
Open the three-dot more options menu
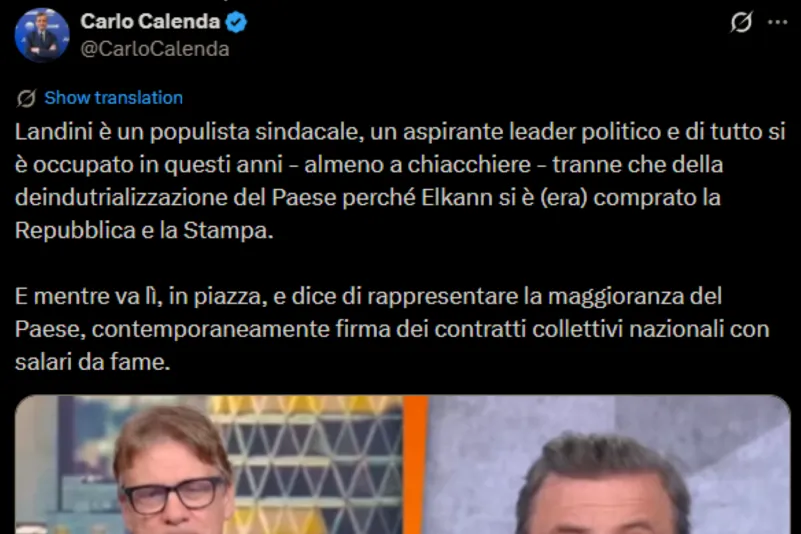coord(778,22)
